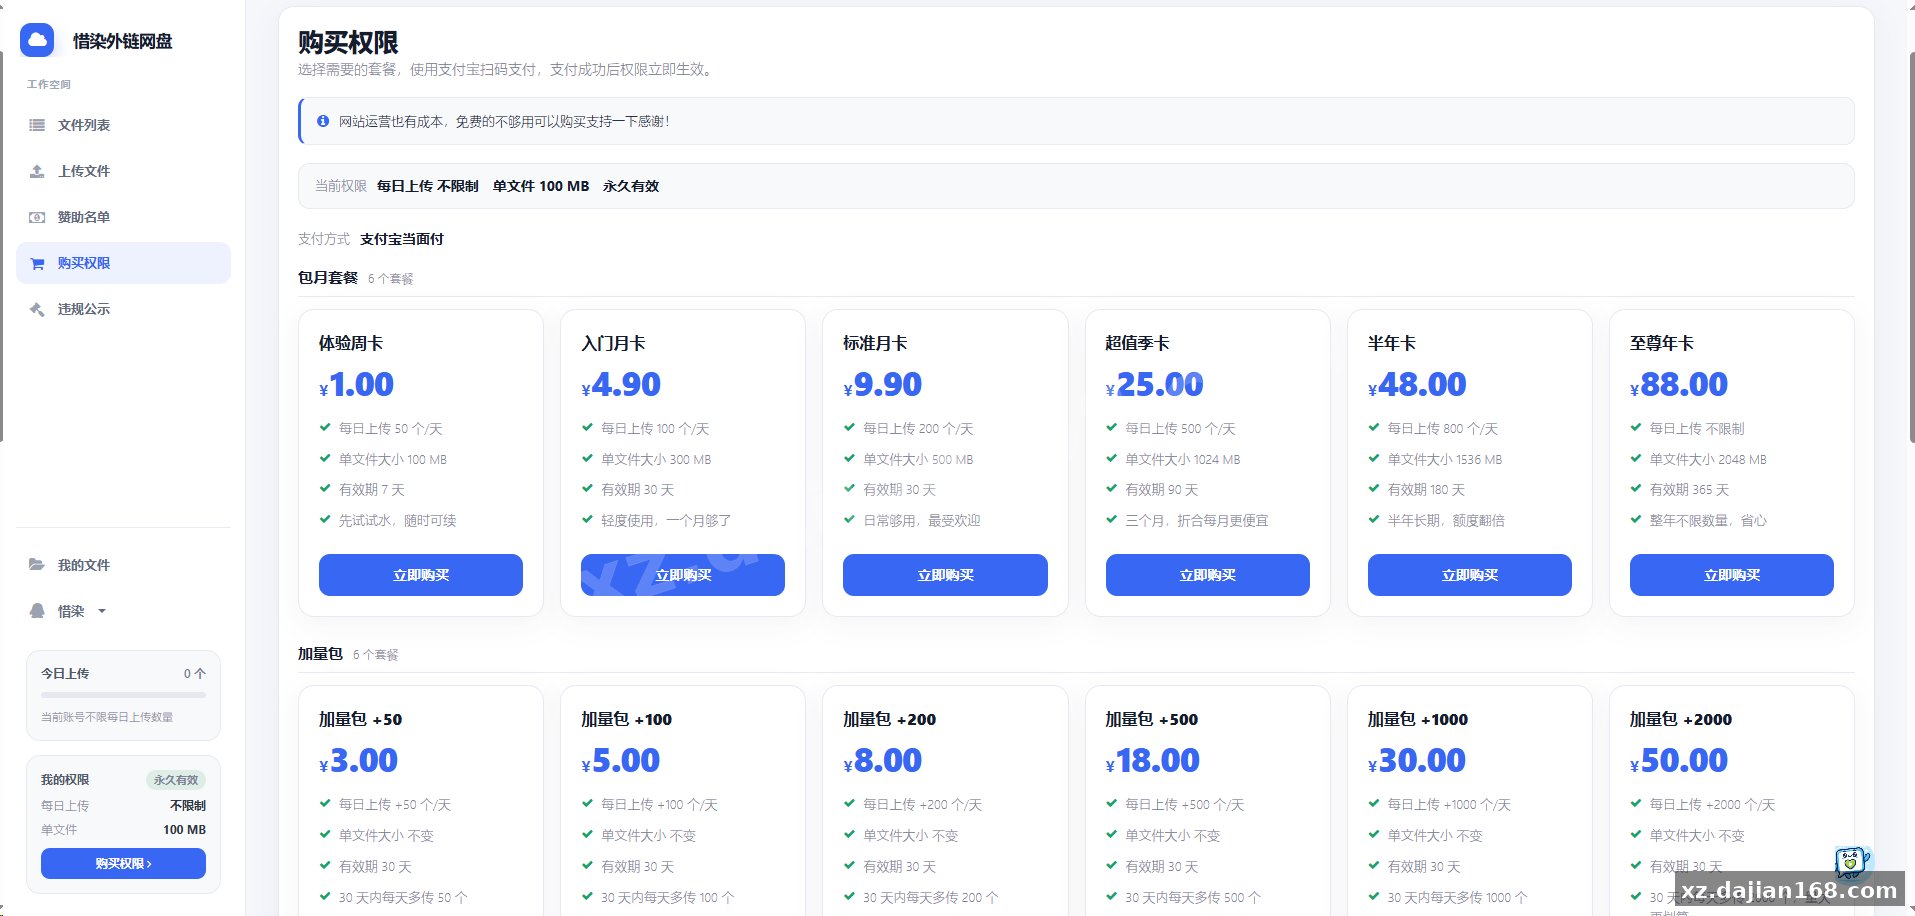Buy the 半年卡 plan now
Screen dimensions: 1915x916
click(x=1470, y=575)
